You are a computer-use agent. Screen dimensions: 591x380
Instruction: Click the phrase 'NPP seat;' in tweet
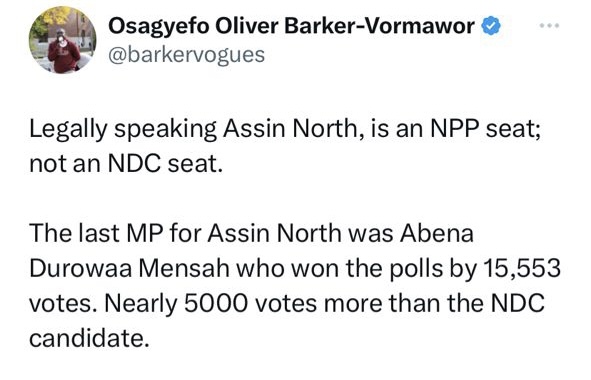(x=486, y=129)
